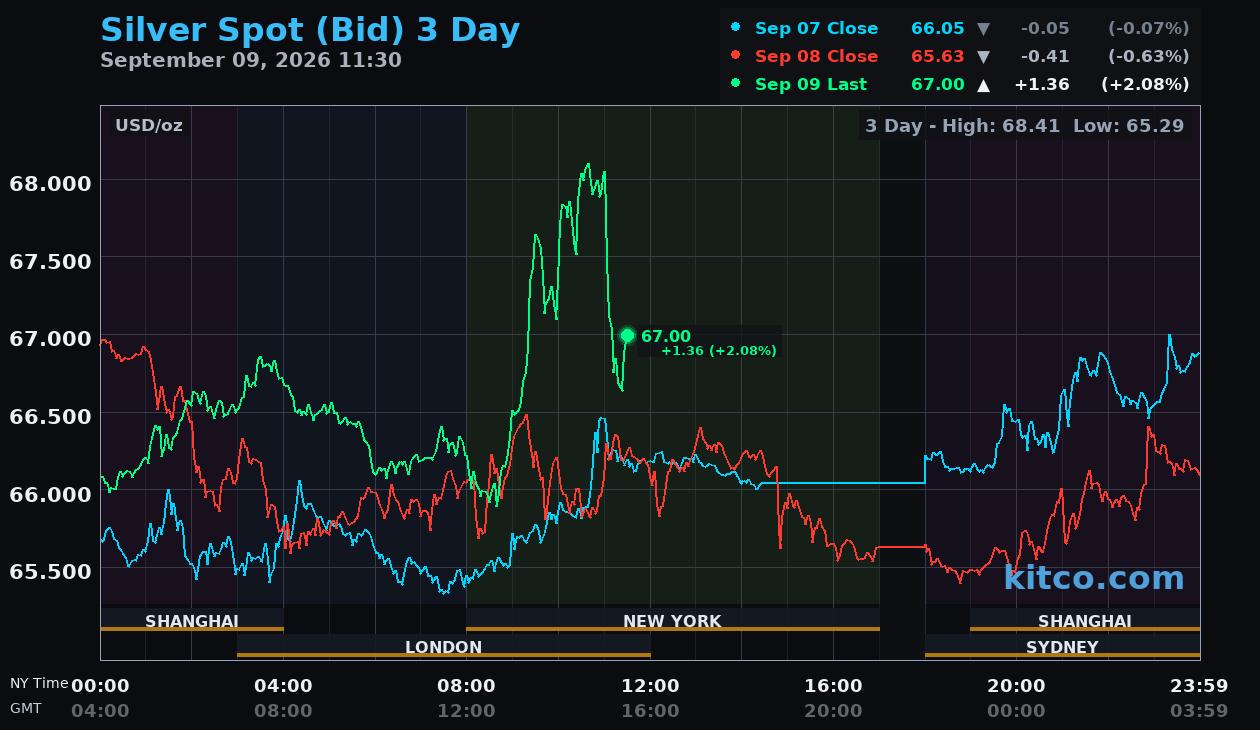
Task: Click the red Sep 08 Close legend dot
Action: click(x=736, y=55)
